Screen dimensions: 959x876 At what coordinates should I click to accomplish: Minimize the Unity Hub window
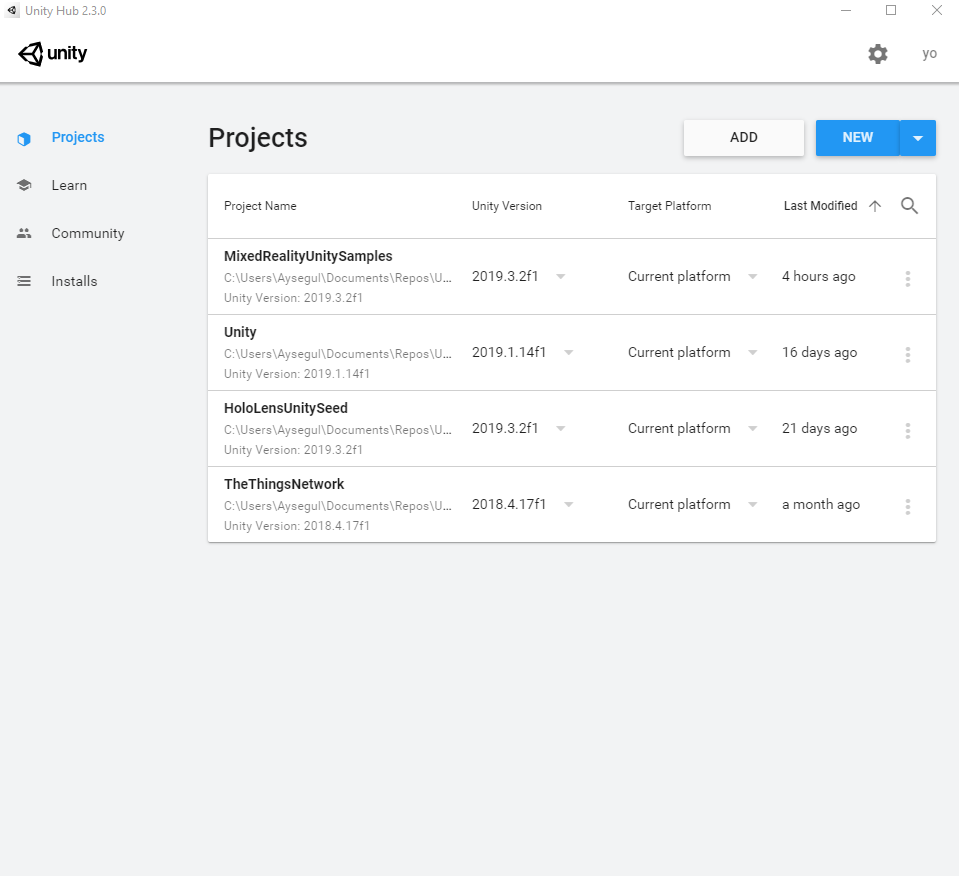[846, 10]
